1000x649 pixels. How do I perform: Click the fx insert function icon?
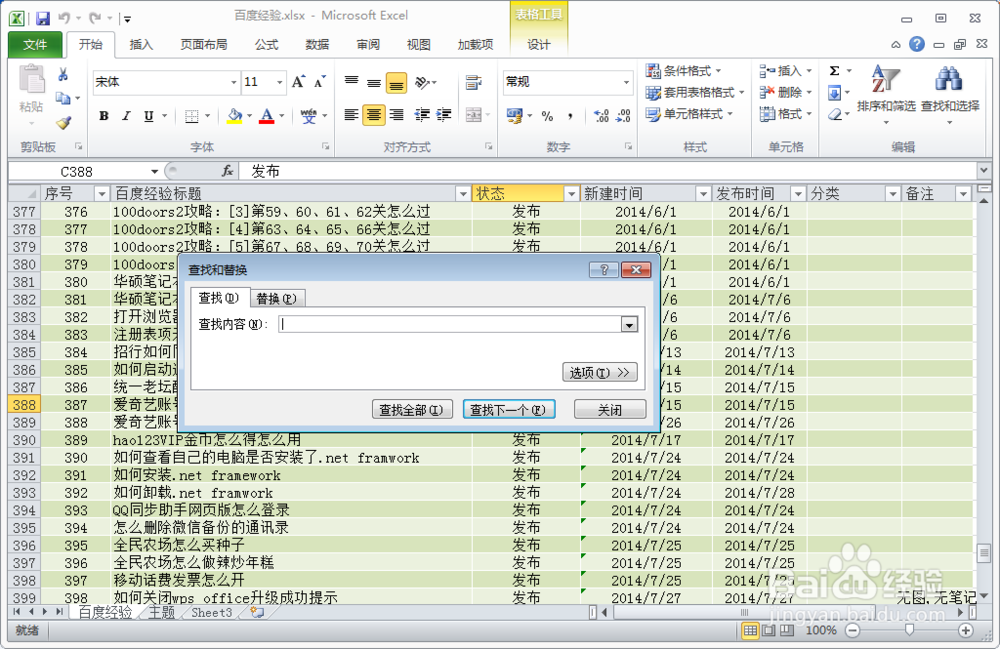click(x=227, y=171)
